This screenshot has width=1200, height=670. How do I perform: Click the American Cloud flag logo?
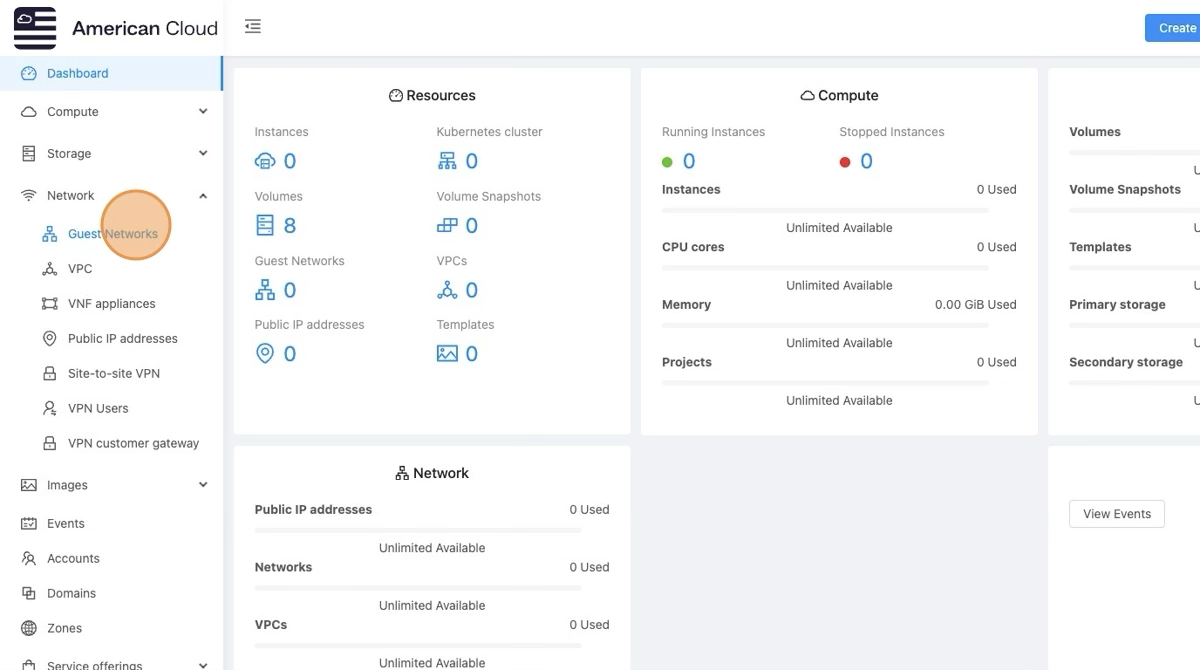pos(35,28)
